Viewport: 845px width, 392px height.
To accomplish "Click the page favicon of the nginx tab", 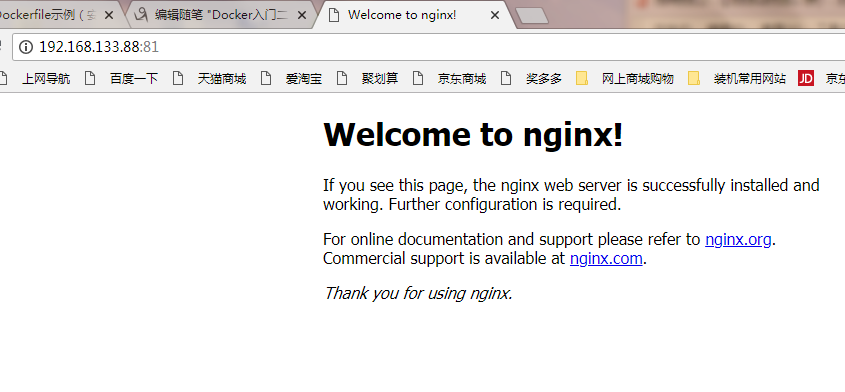I will click(x=334, y=15).
